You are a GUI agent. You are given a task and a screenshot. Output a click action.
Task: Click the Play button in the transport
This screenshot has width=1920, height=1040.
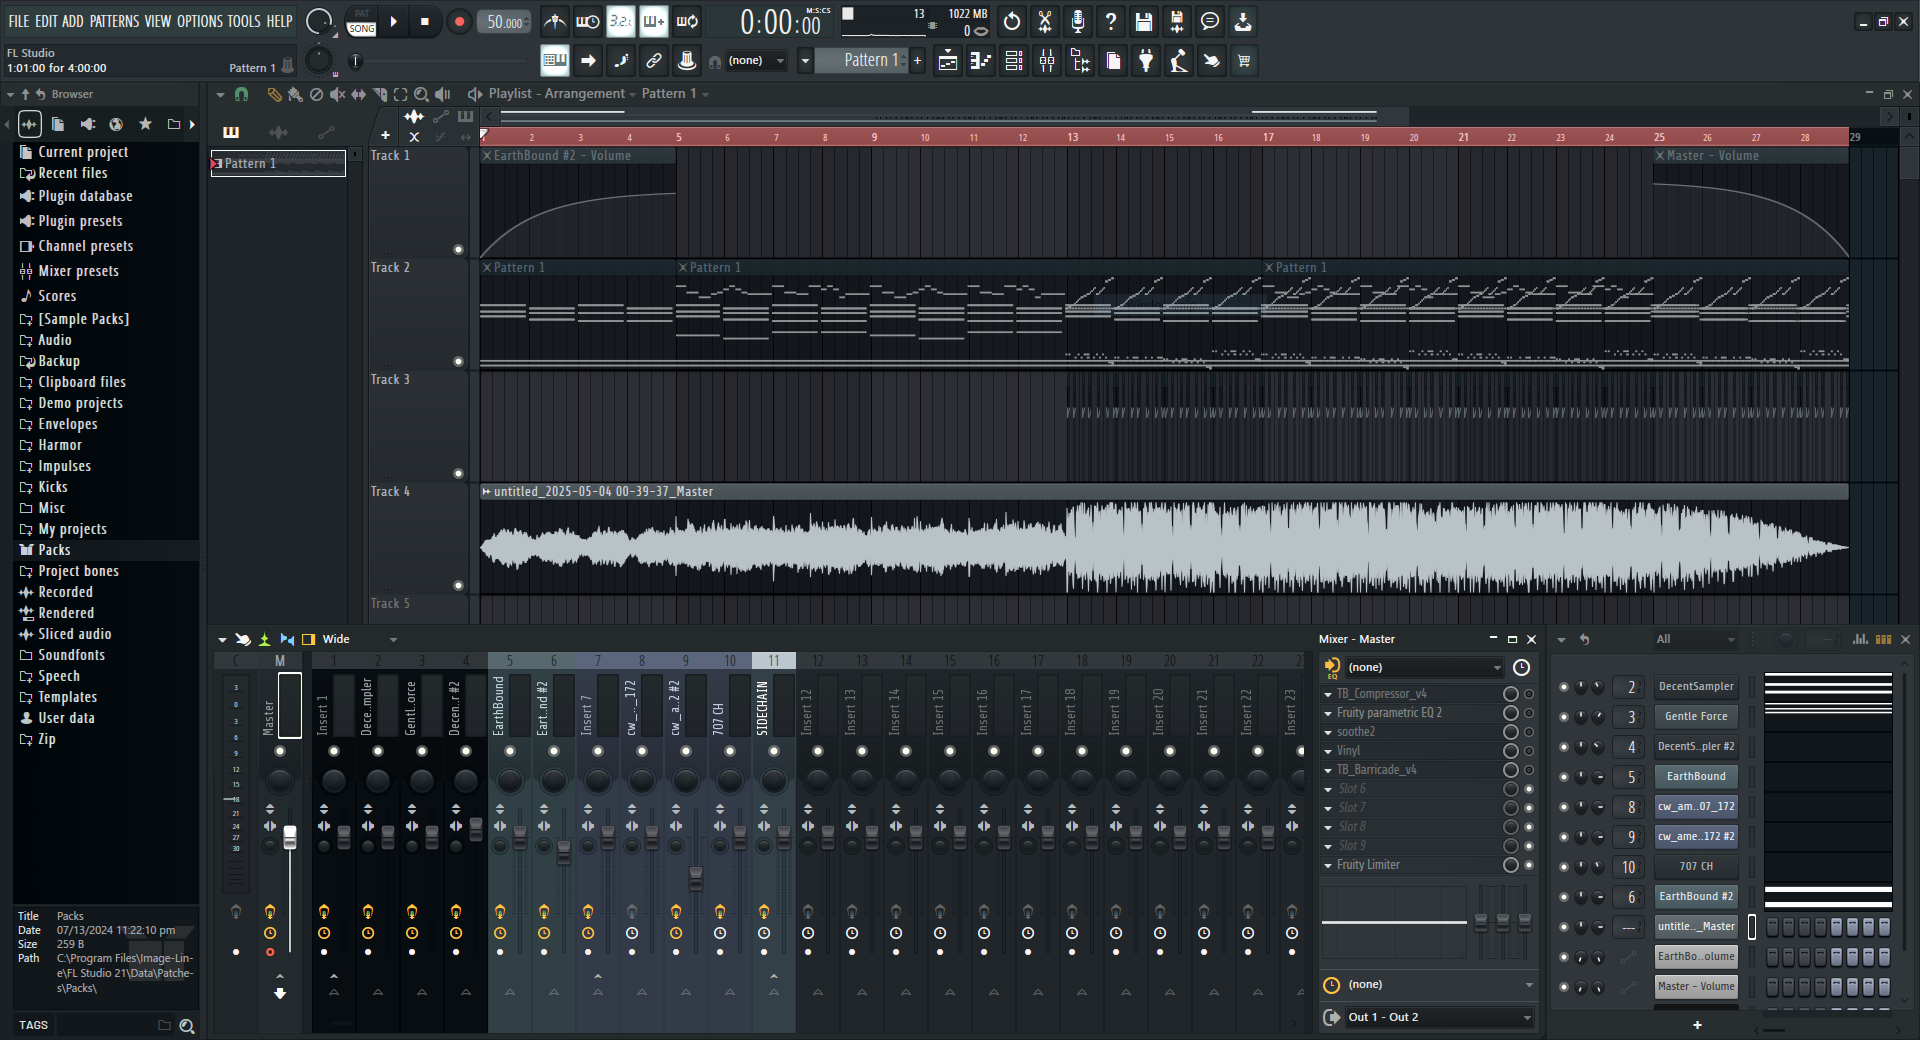[394, 21]
